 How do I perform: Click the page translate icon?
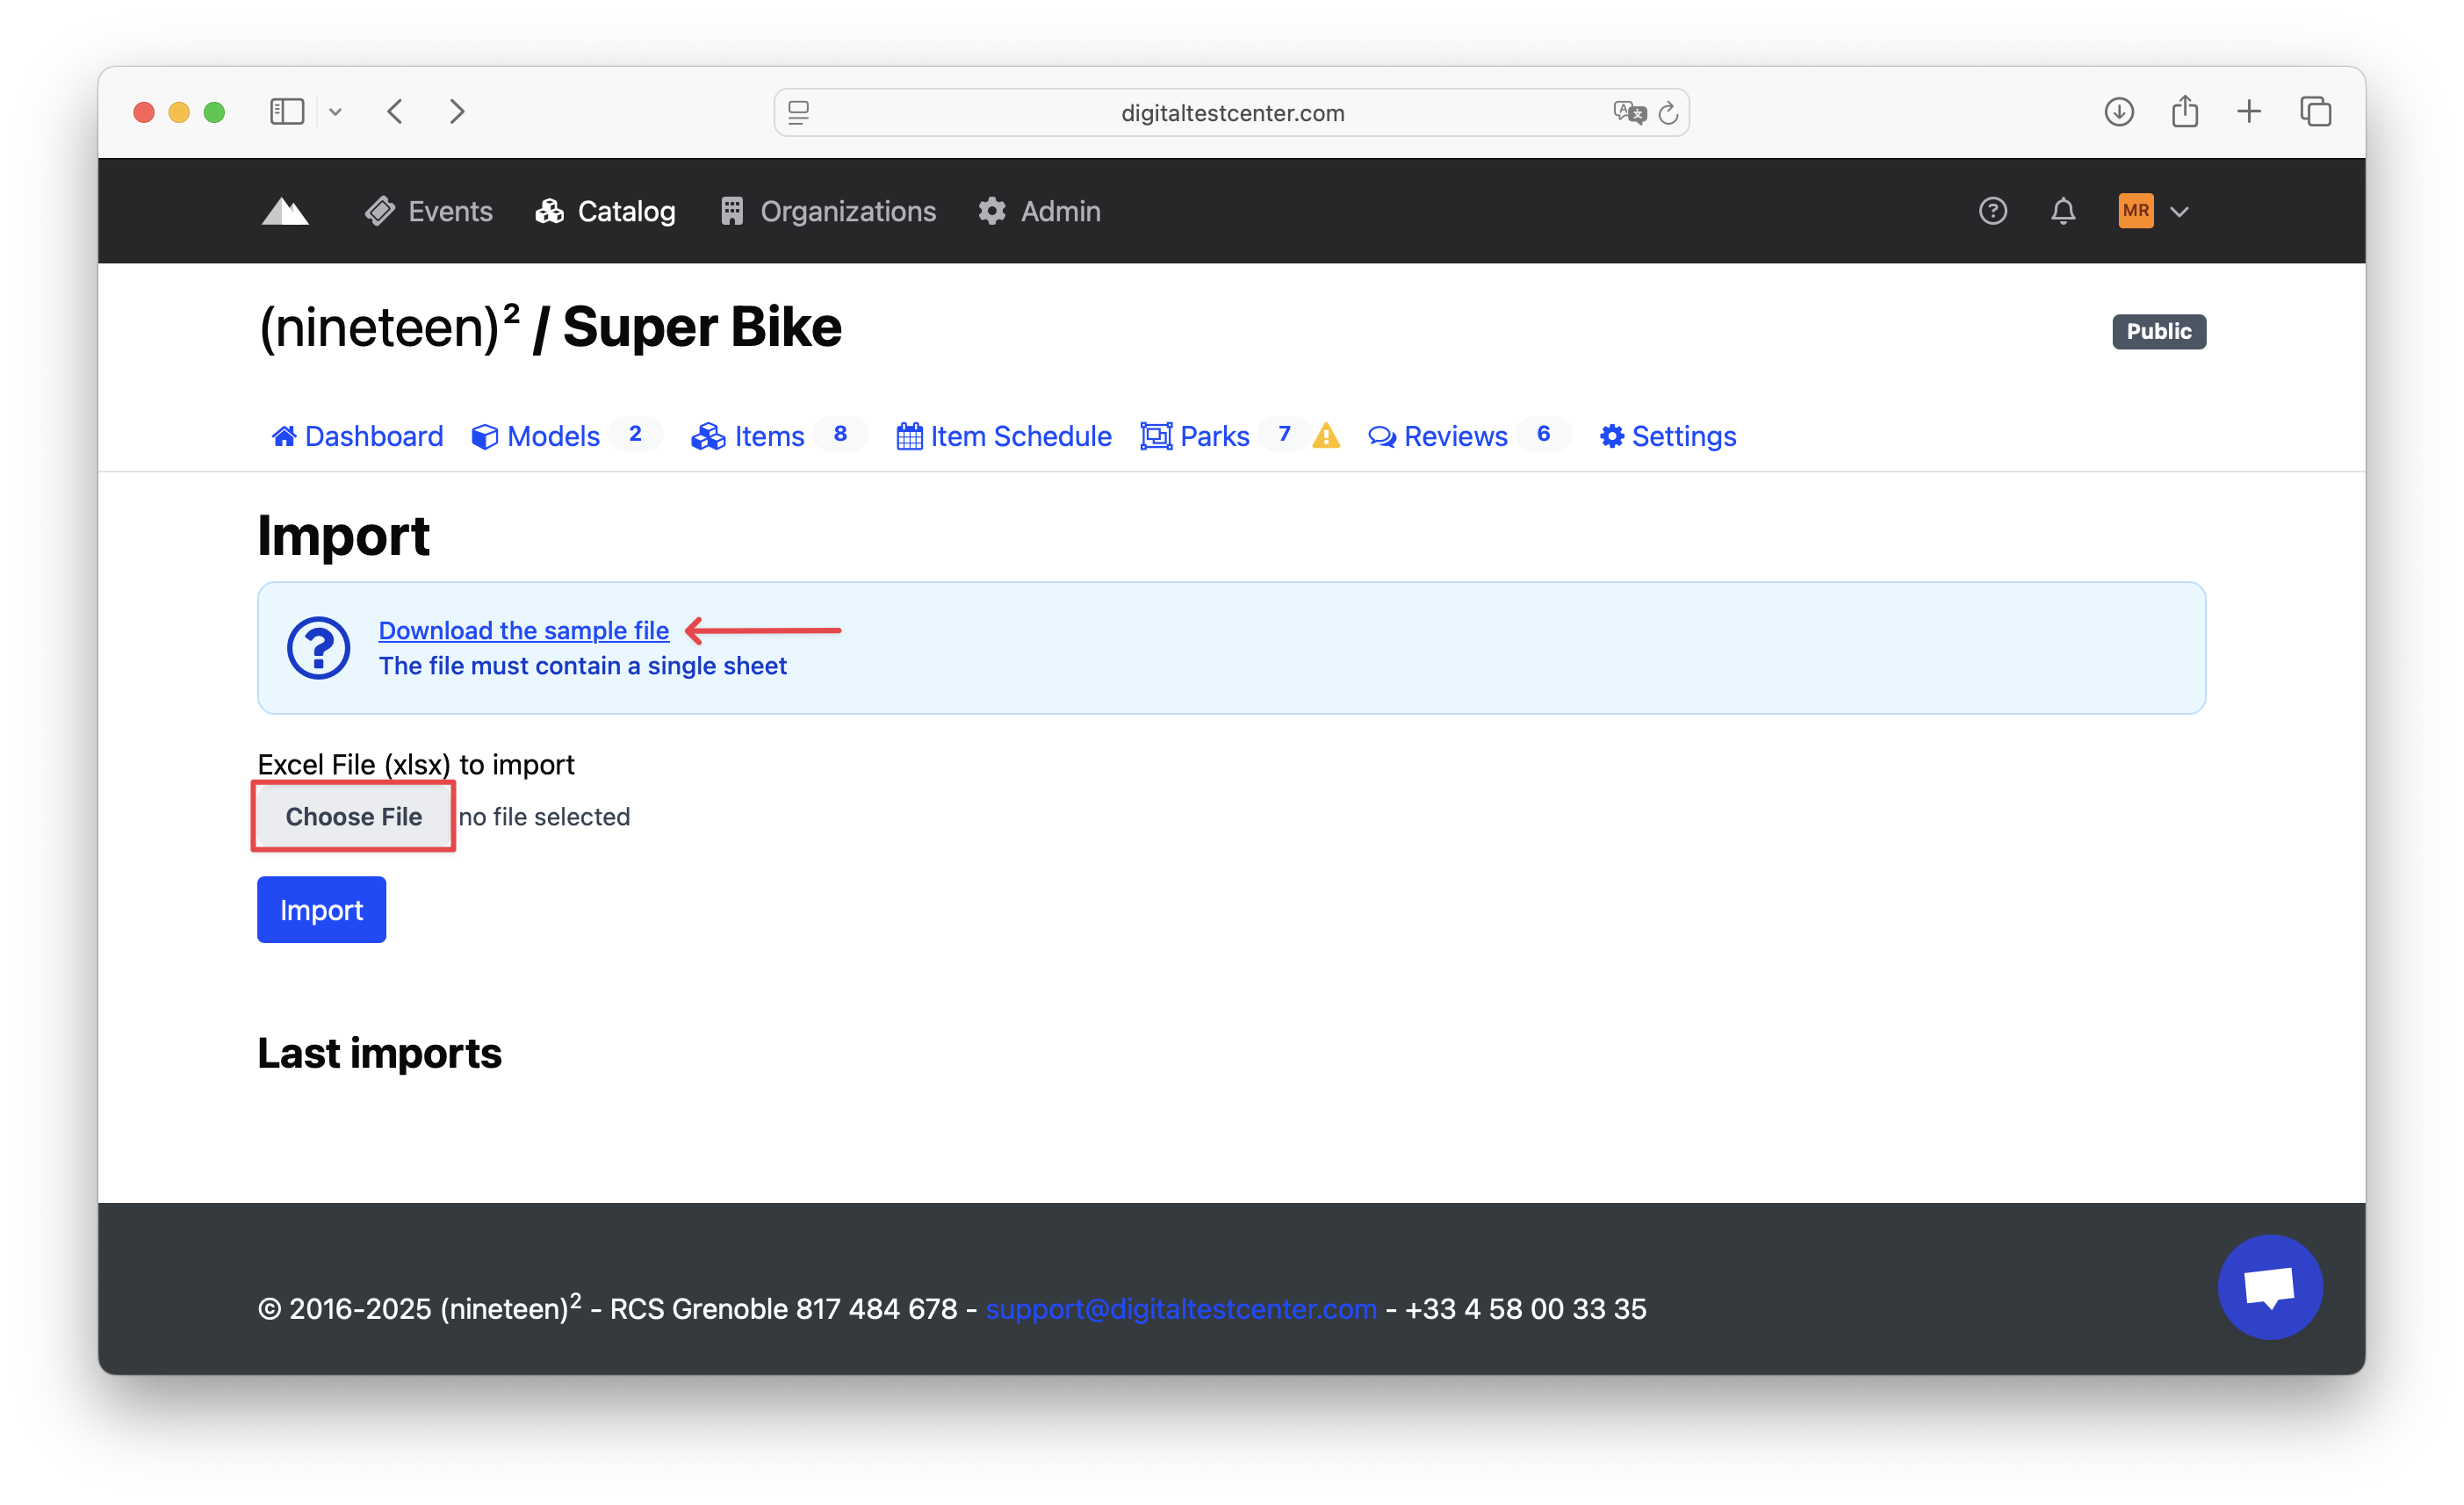point(1628,112)
